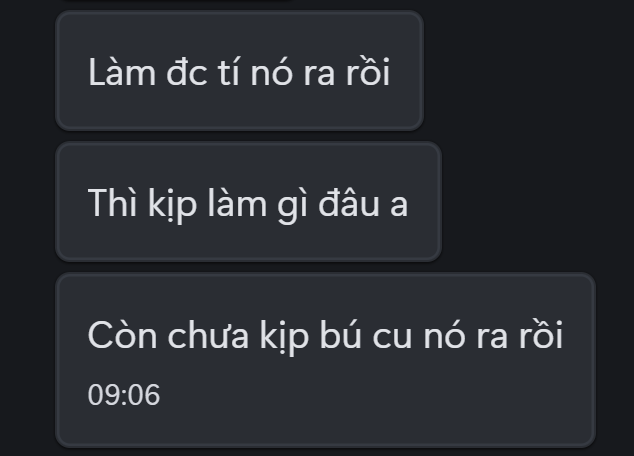The height and width of the screenshot is (456, 634).
Task: Click the word "Còn" in last message
Action: 123,335
